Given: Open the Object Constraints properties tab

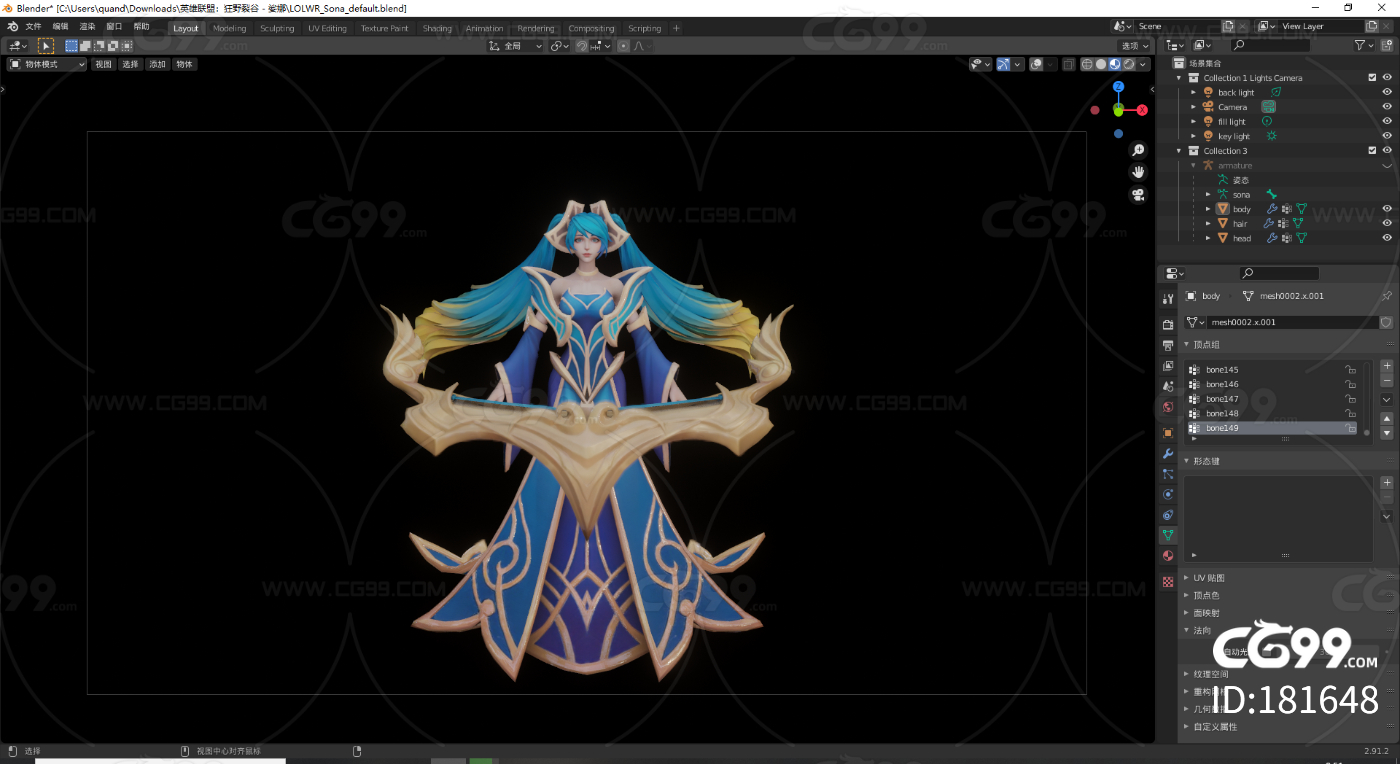Looking at the screenshot, I should point(1167,515).
